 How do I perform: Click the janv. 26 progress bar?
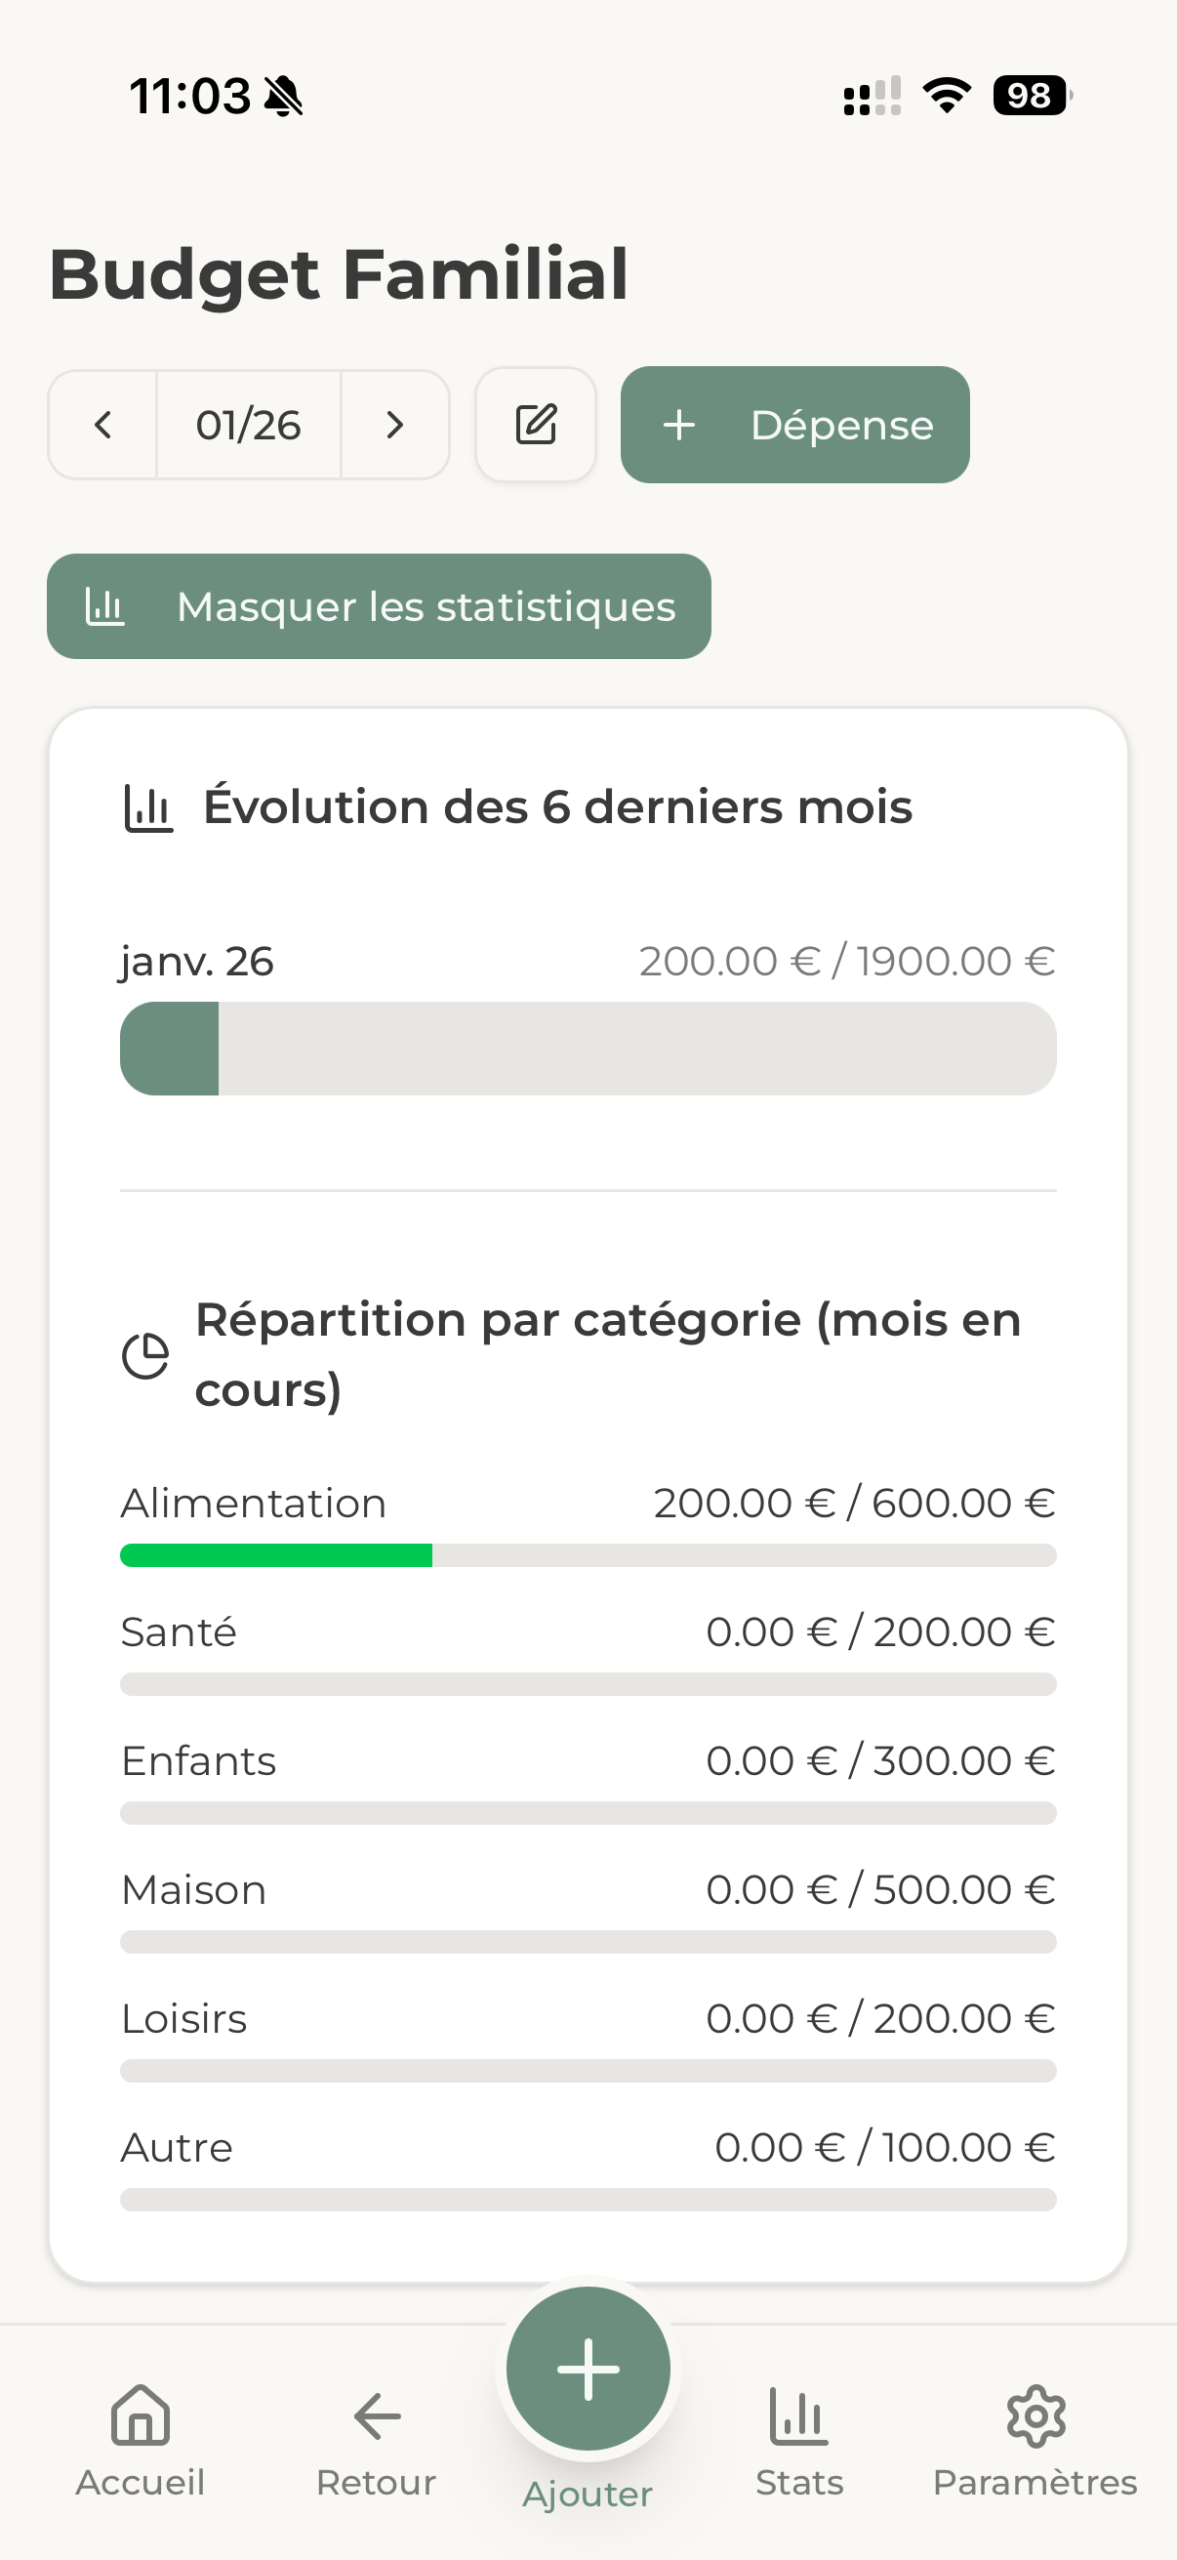[x=588, y=1048]
